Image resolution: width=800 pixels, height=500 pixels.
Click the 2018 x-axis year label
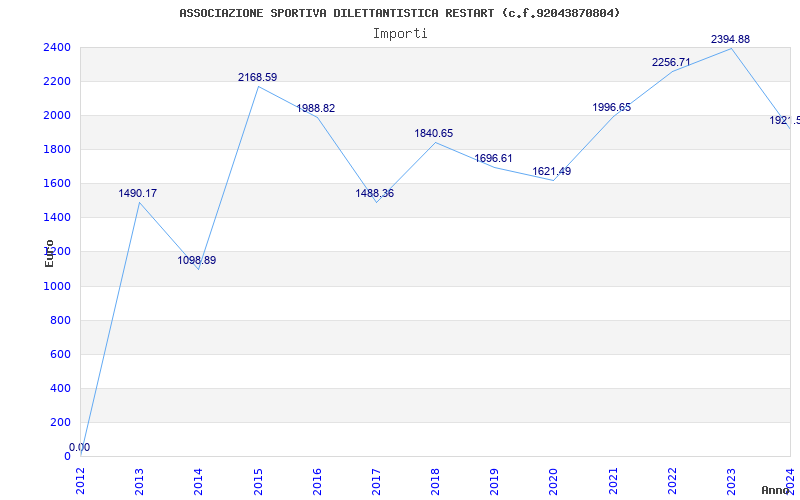point(435,481)
